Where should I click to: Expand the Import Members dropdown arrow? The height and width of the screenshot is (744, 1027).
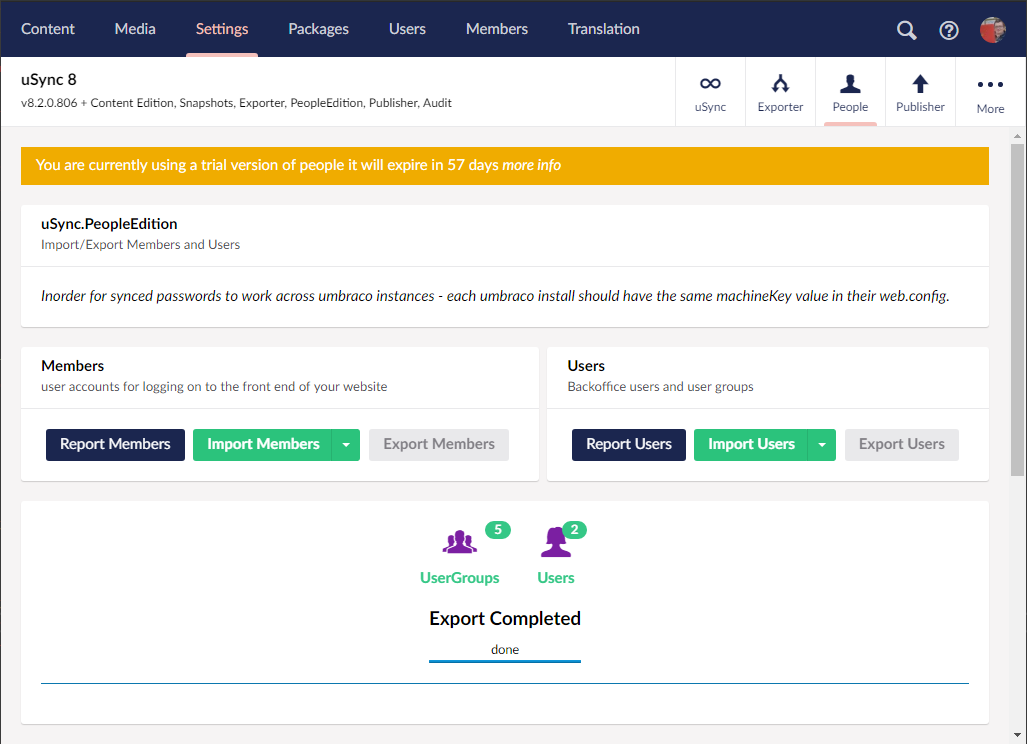click(346, 444)
